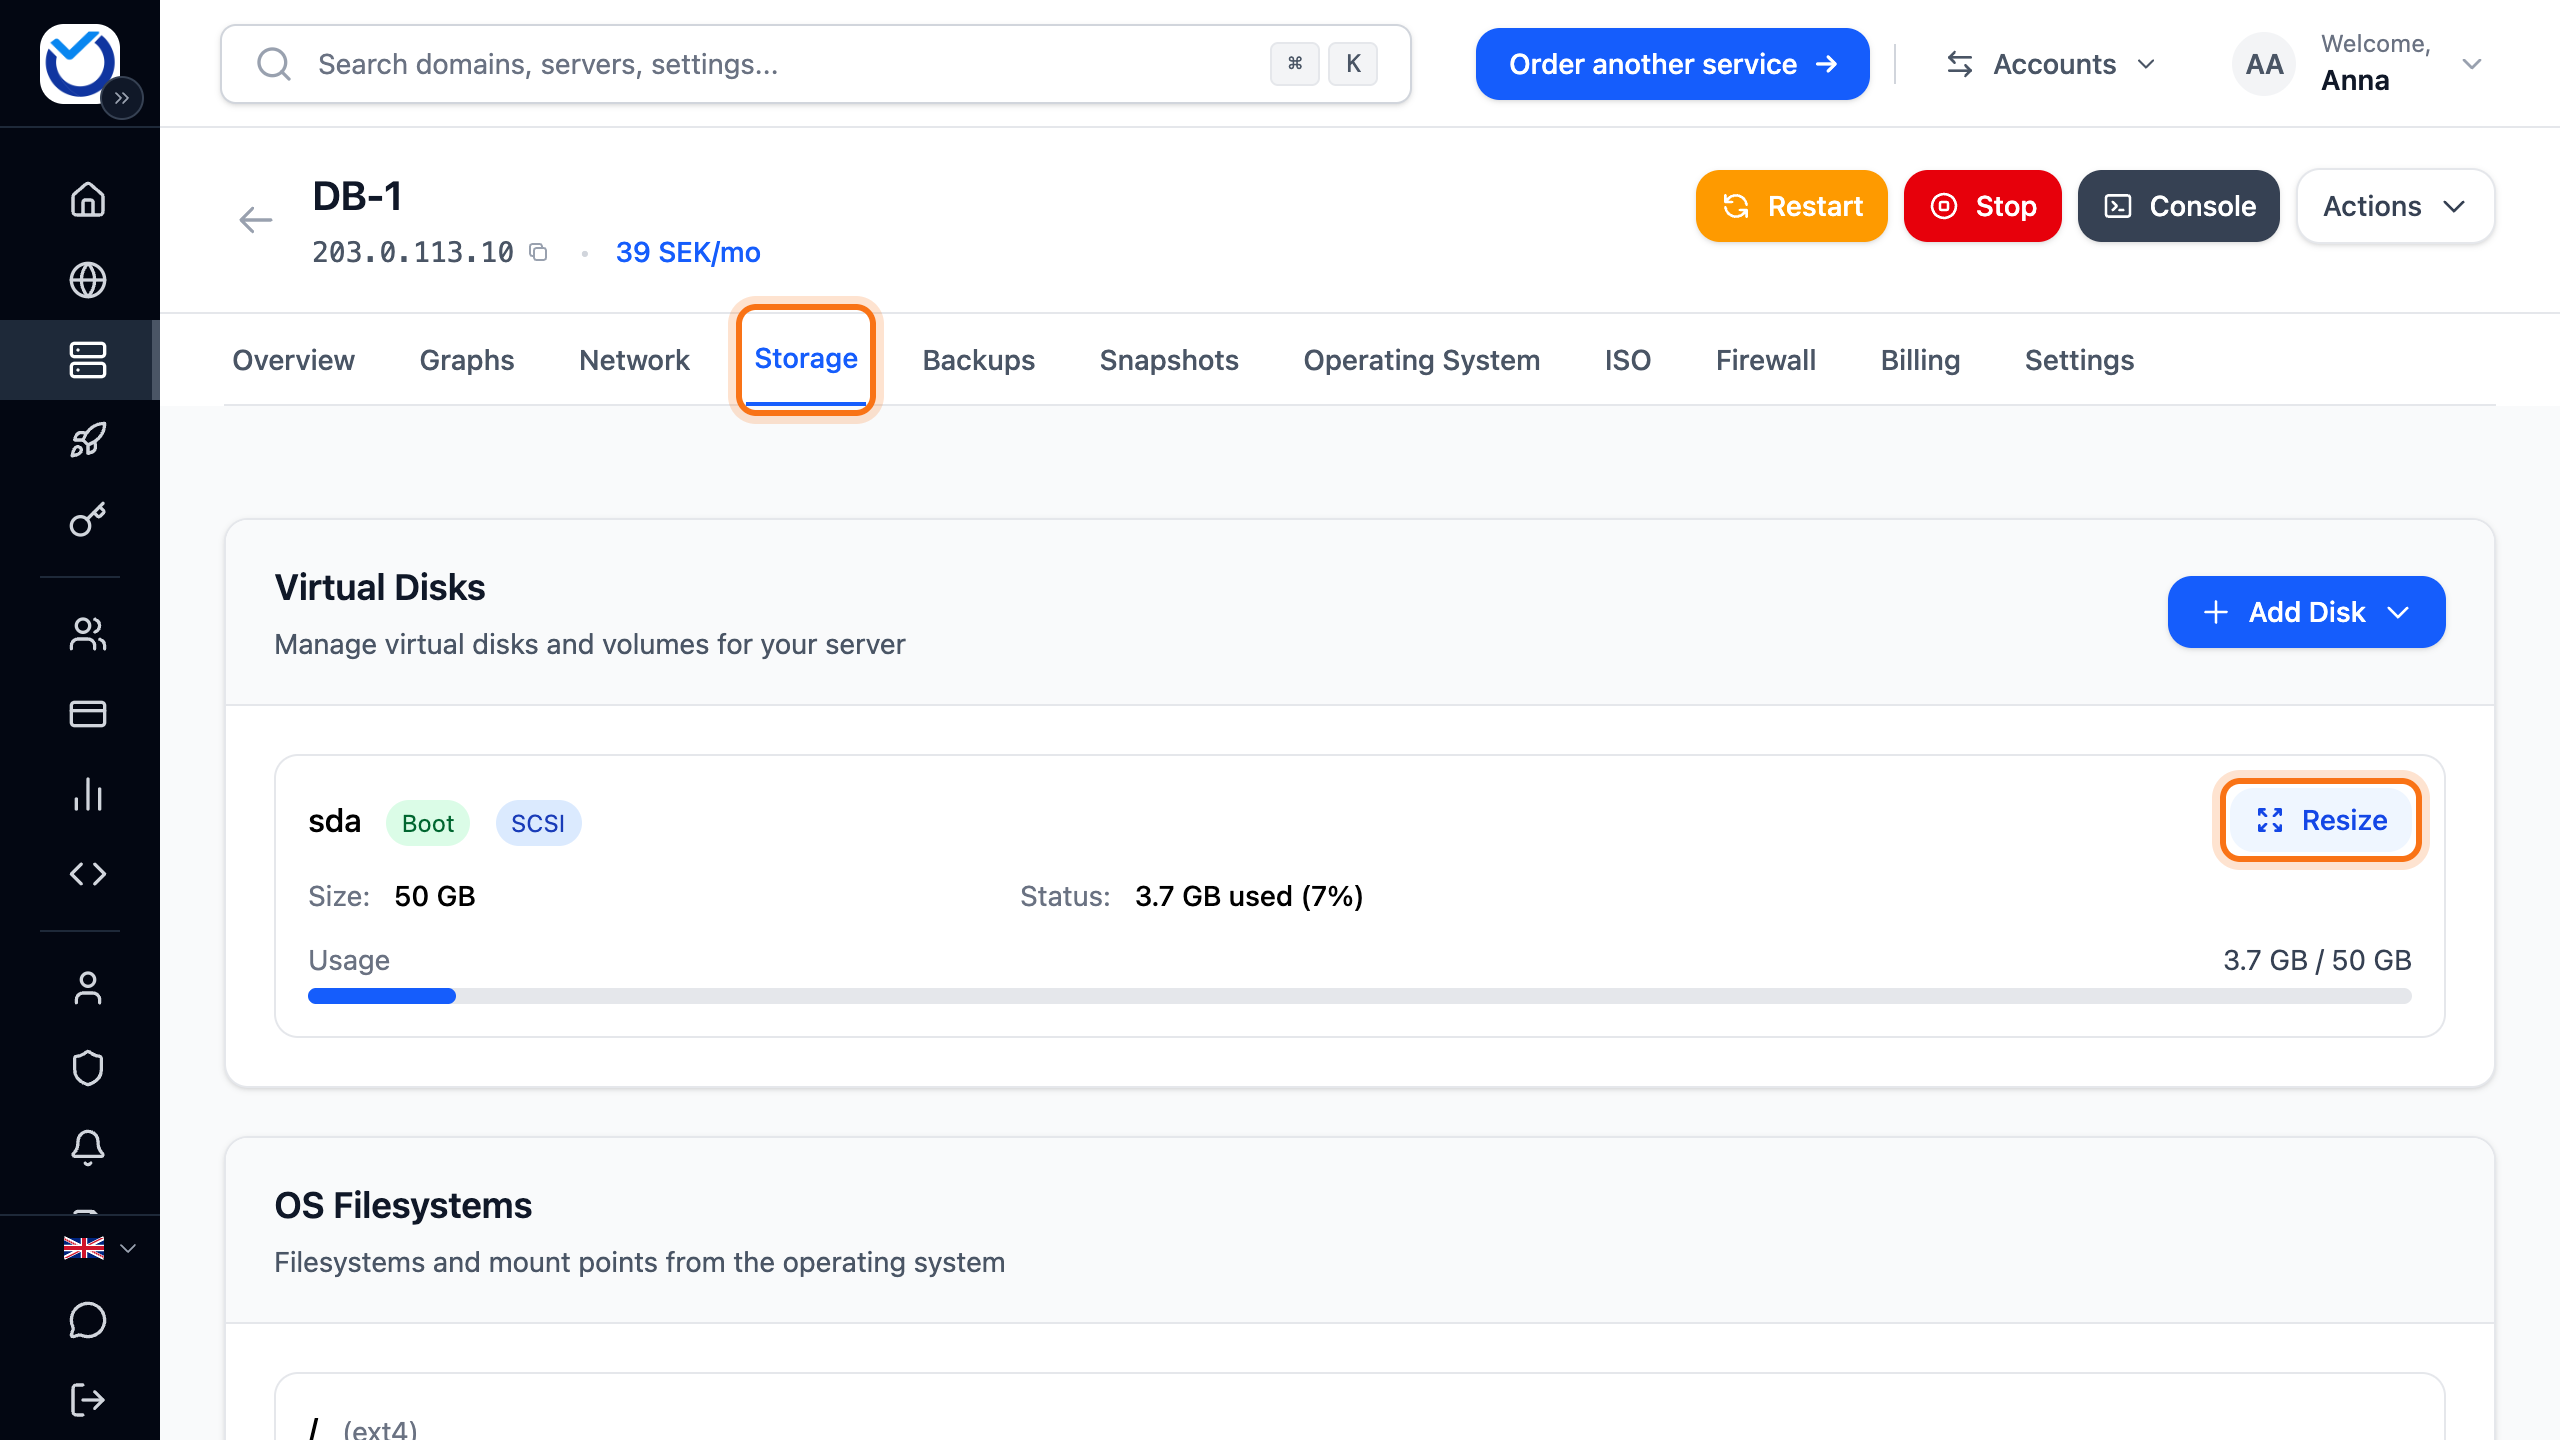Click the shield security icon in sidebar
This screenshot has height=1440, width=2560.
pos(88,1068)
